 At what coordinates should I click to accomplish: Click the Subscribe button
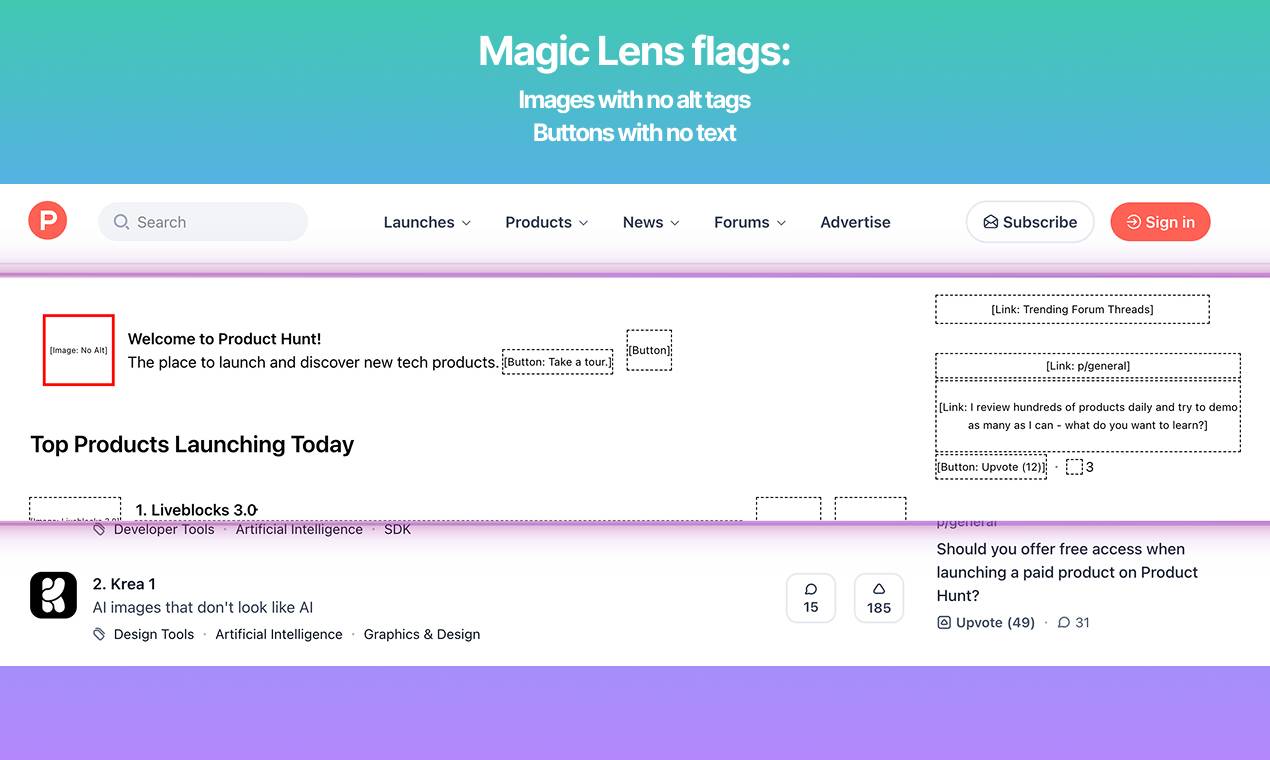coord(1029,222)
